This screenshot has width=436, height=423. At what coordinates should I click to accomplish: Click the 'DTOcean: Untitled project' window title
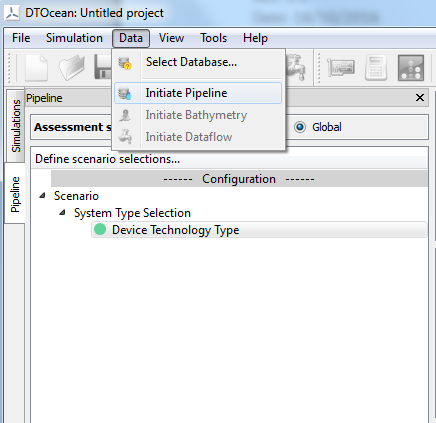pos(95,13)
